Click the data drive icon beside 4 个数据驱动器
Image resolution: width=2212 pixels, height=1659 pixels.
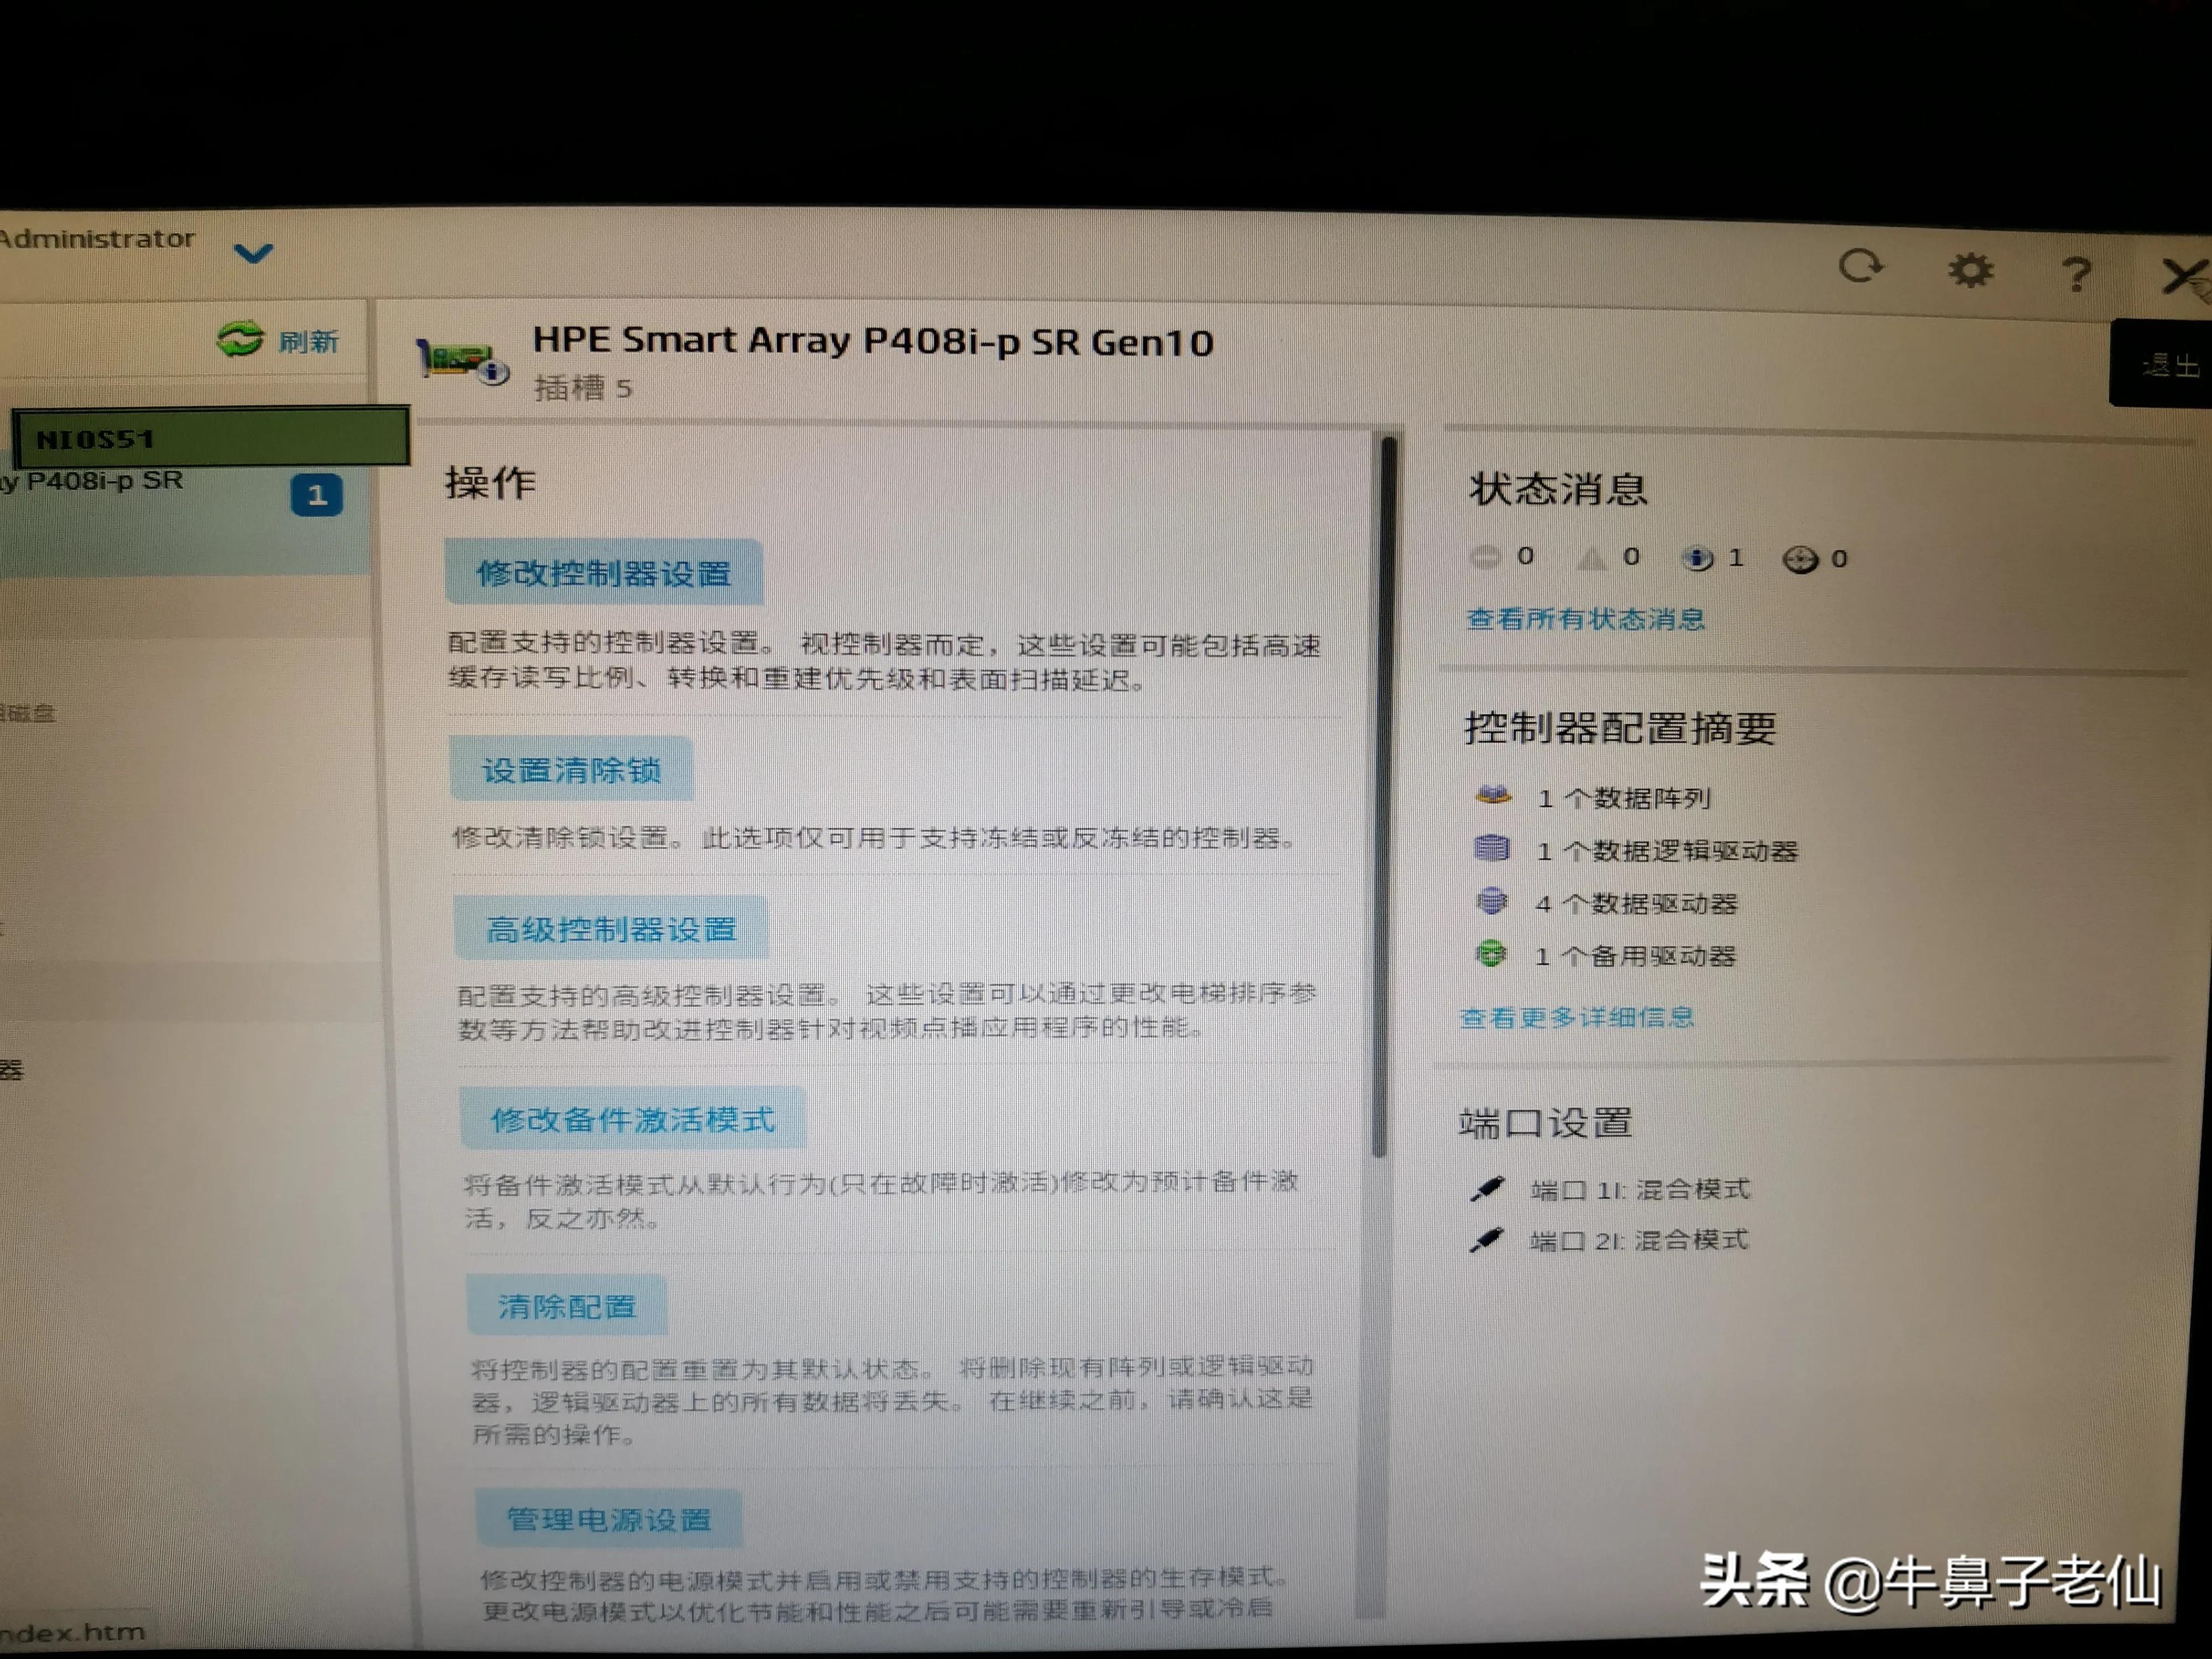pyautogui.click(x=1491, y=901)
